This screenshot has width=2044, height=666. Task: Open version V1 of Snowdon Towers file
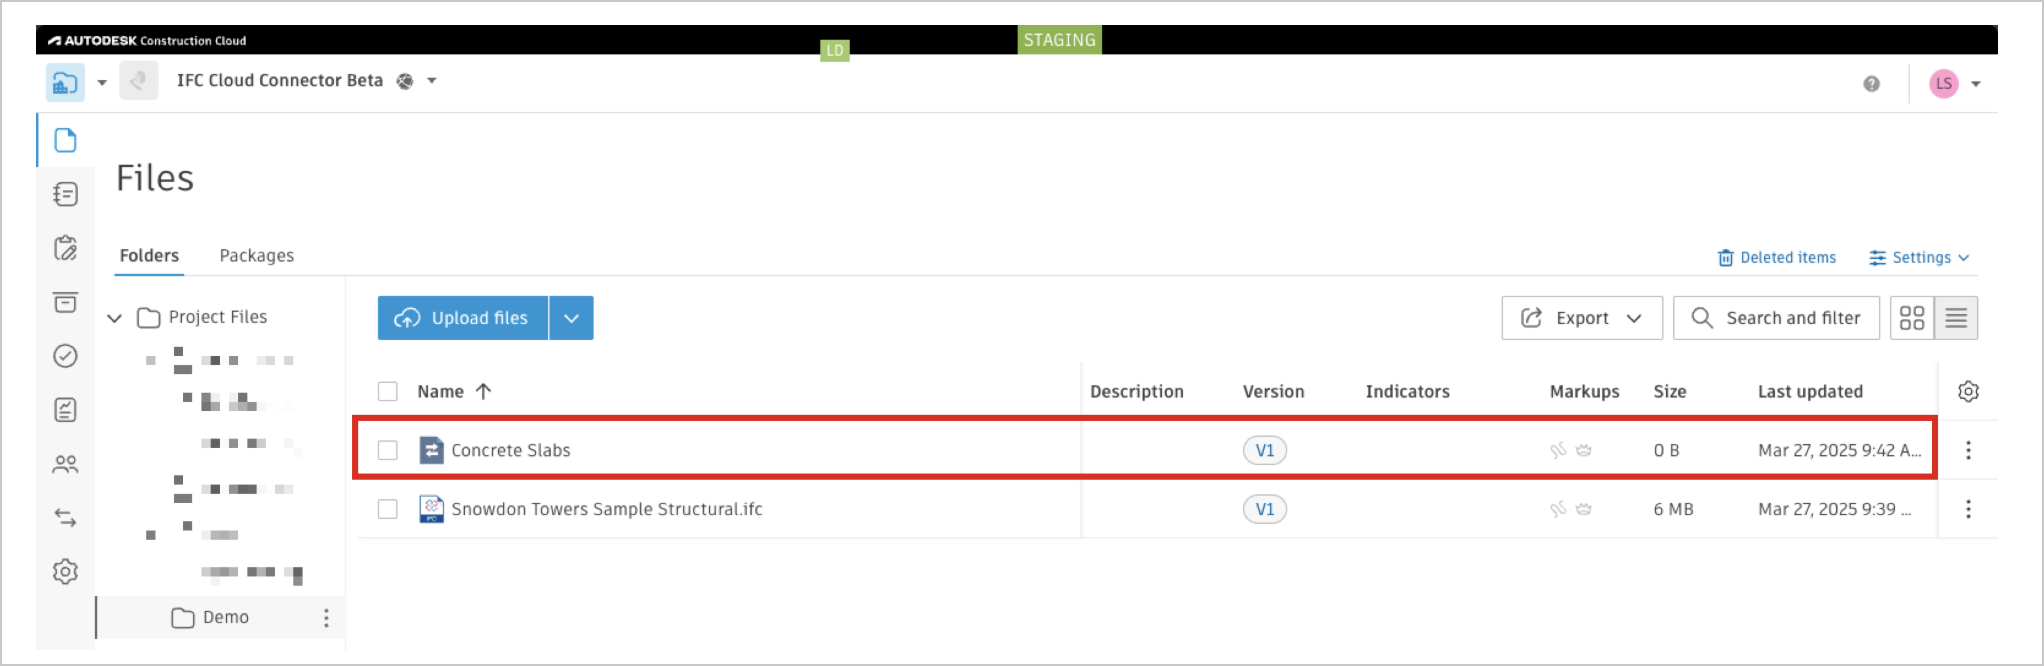click(x=1265, y=509)
